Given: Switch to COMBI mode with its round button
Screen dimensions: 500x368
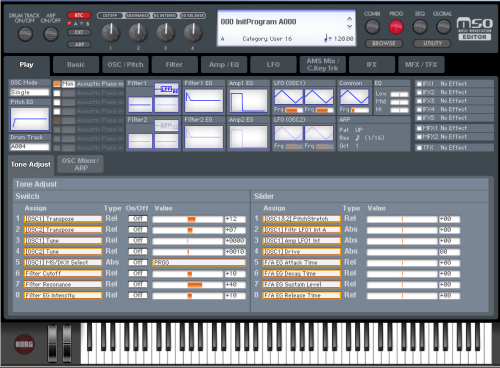Looking at the screenshot, I should click(372, 27).
